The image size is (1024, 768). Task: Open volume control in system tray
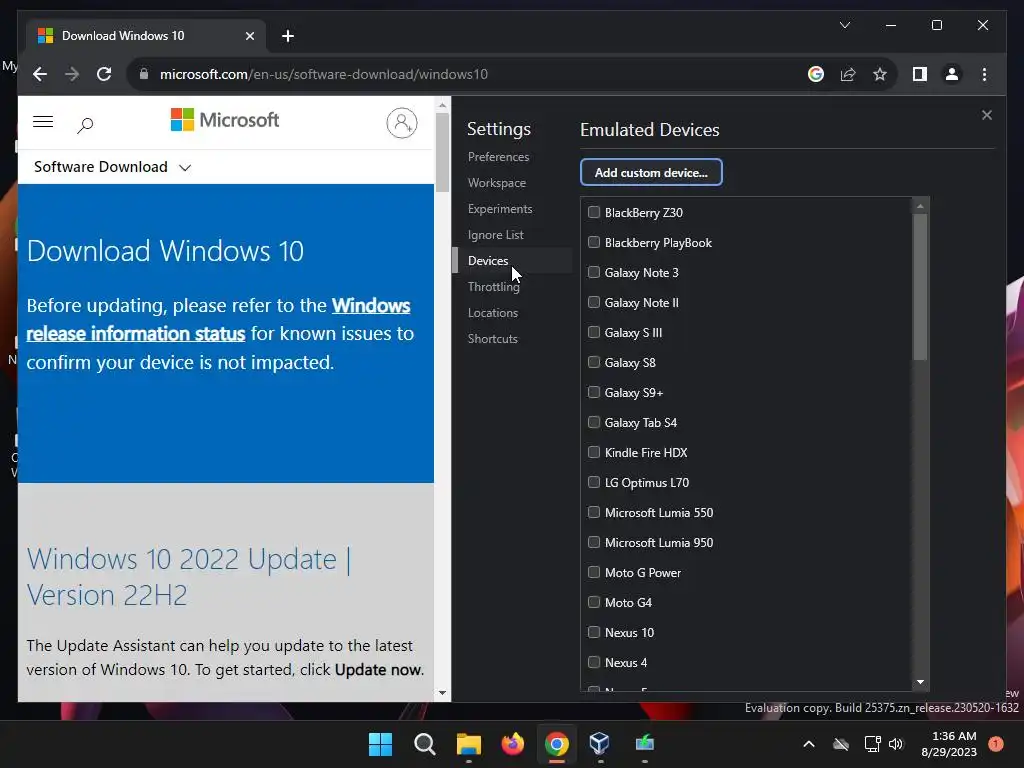[x=896, y=744]
